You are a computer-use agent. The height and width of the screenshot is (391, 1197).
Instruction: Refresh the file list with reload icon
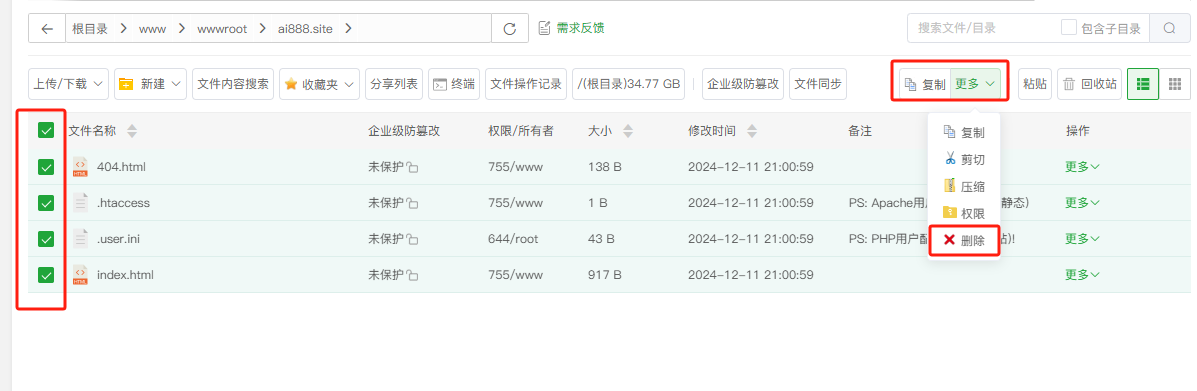(x=510, y=29)
